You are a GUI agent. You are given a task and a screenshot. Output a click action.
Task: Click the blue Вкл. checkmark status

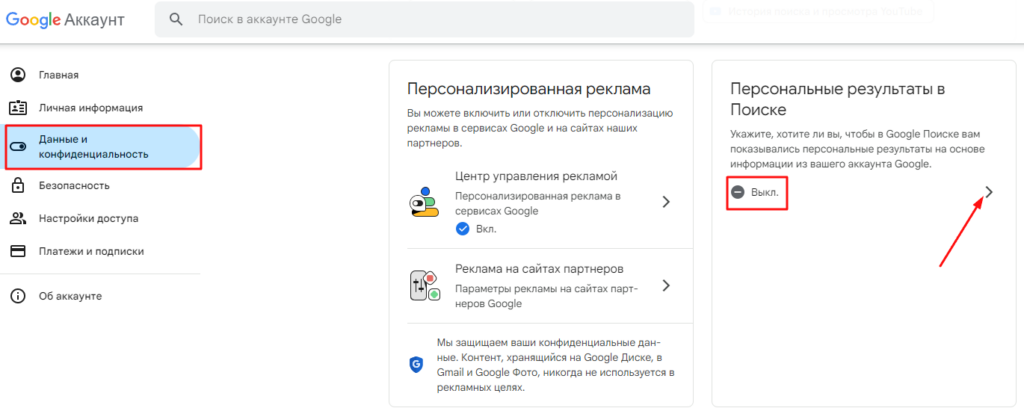pos(475,229)
